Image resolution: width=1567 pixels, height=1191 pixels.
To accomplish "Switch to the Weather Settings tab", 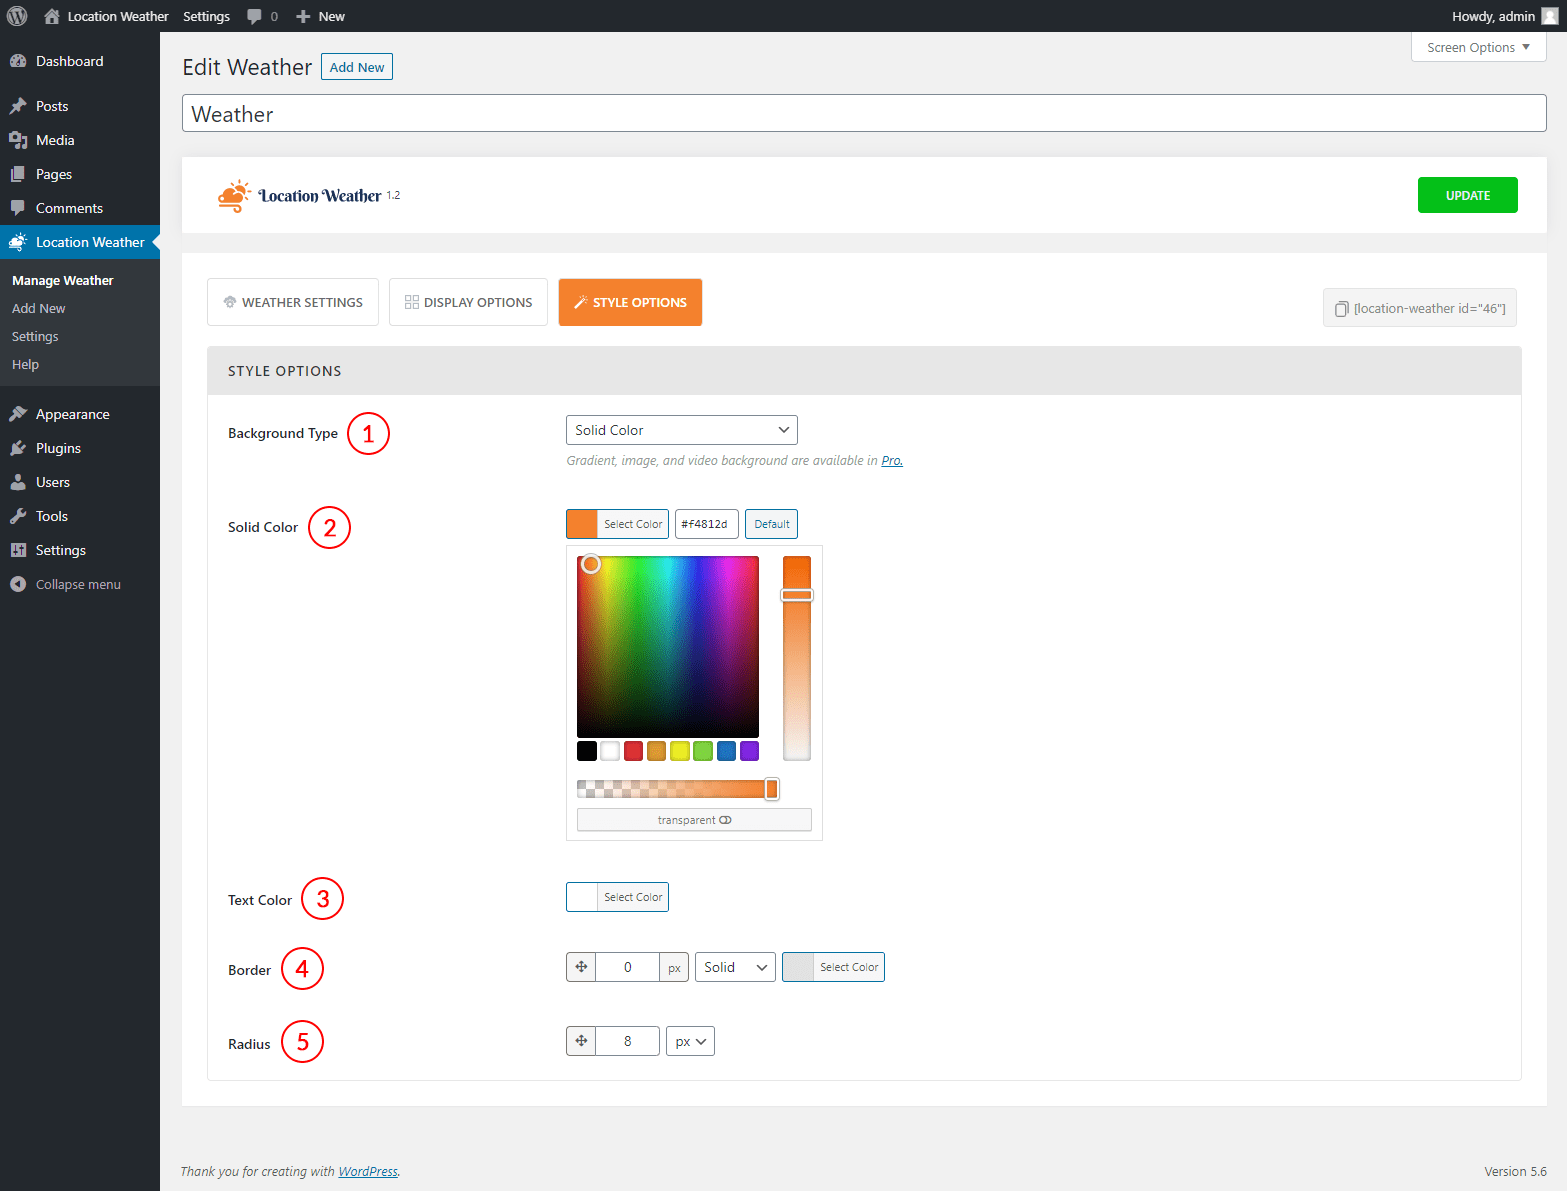I will [x=293, y=302].
